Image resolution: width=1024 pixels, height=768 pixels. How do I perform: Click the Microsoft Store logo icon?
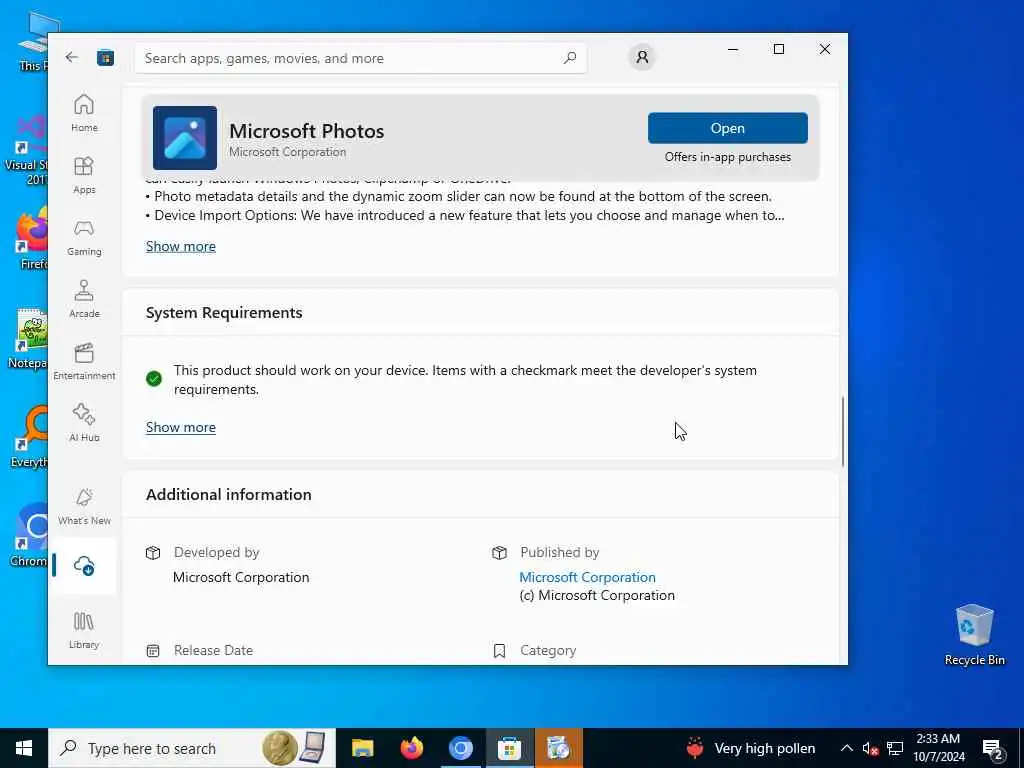click(x=105, y=58)
